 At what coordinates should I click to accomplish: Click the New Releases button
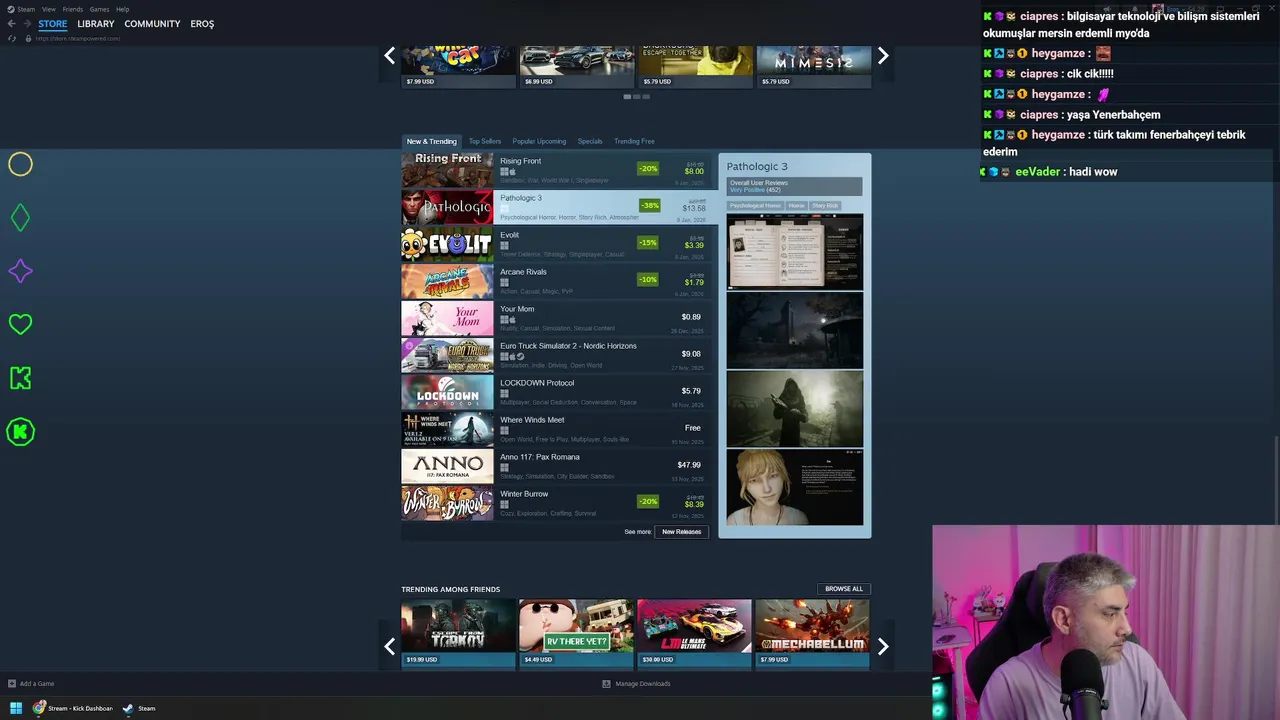681,532
